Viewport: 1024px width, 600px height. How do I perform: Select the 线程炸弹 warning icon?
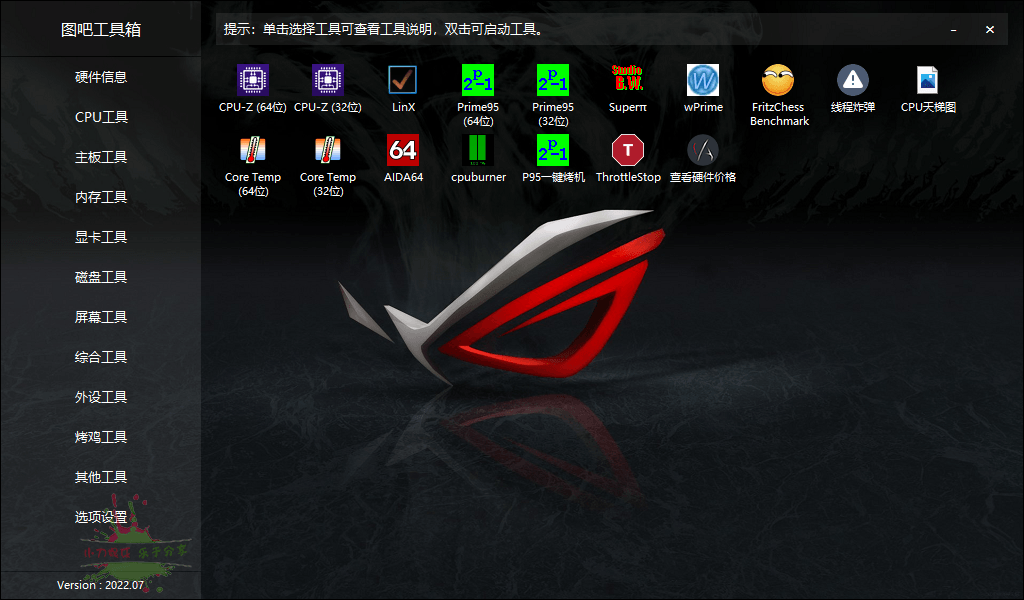pyautogui.click(x=853, y=80)
